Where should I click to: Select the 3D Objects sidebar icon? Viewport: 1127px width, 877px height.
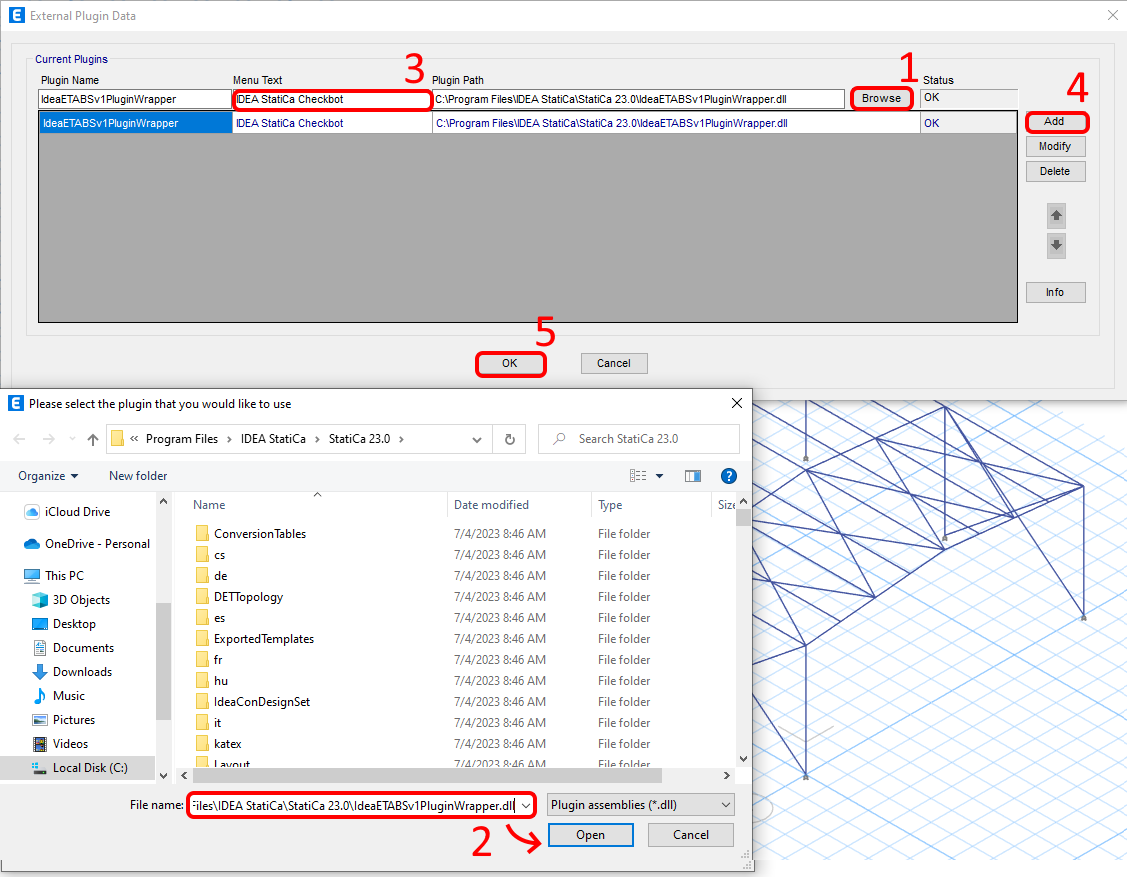(38, 599)
